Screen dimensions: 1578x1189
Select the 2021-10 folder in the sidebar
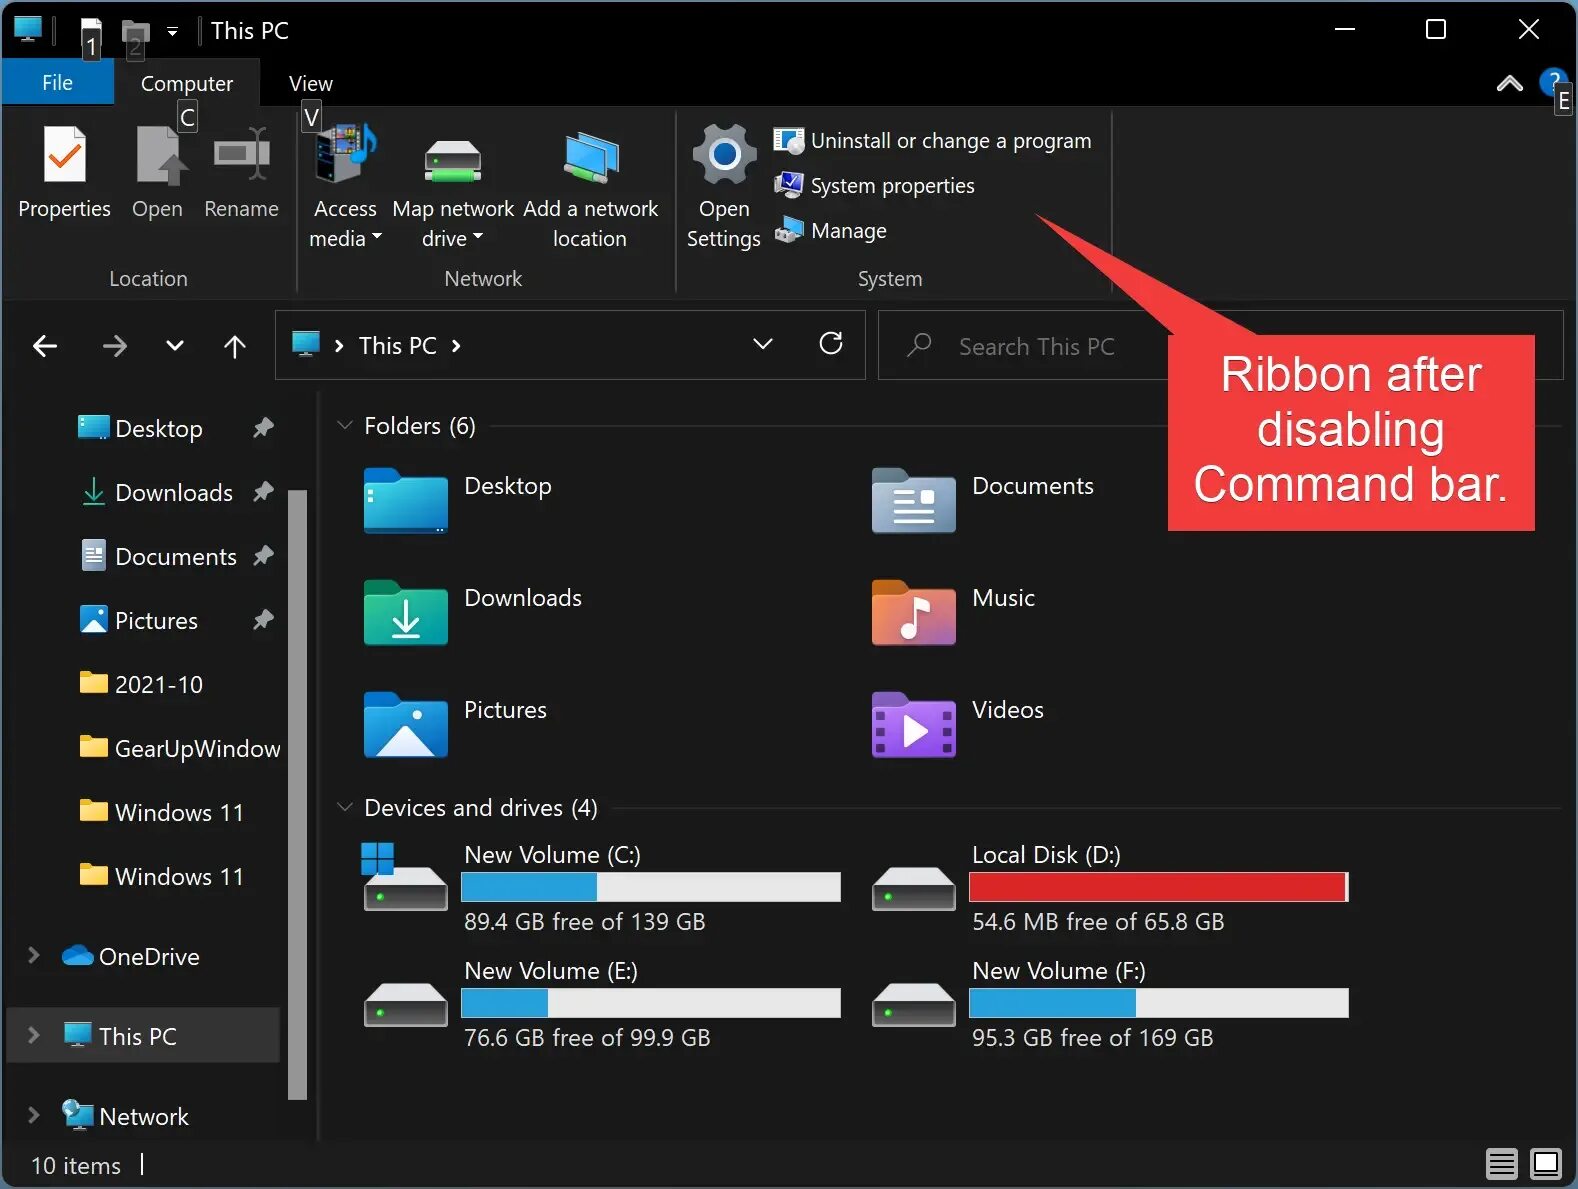point(159,685)
